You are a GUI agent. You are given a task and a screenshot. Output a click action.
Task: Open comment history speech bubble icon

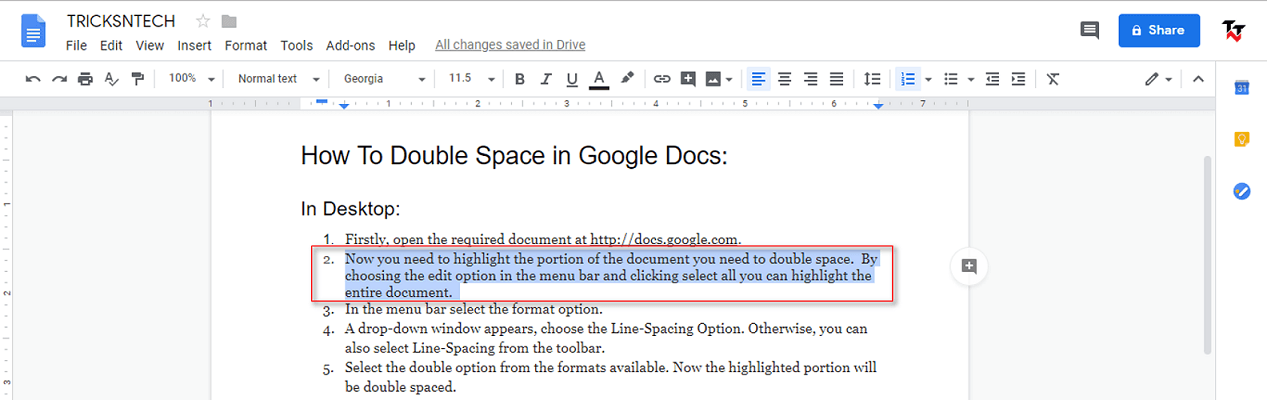coord(1090,31)
